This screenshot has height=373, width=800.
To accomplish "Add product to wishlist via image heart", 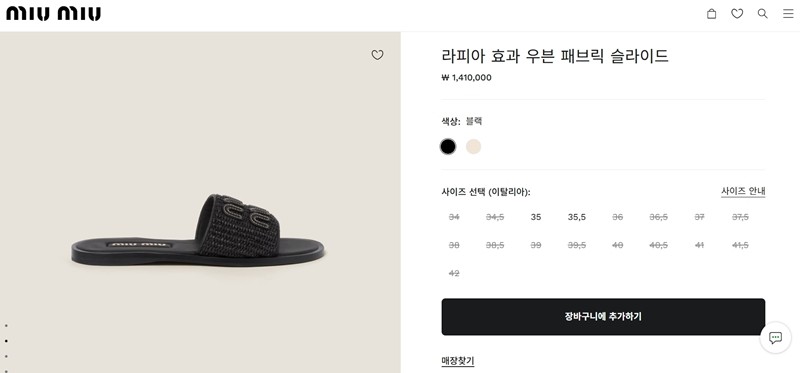I will pos(377,55).
